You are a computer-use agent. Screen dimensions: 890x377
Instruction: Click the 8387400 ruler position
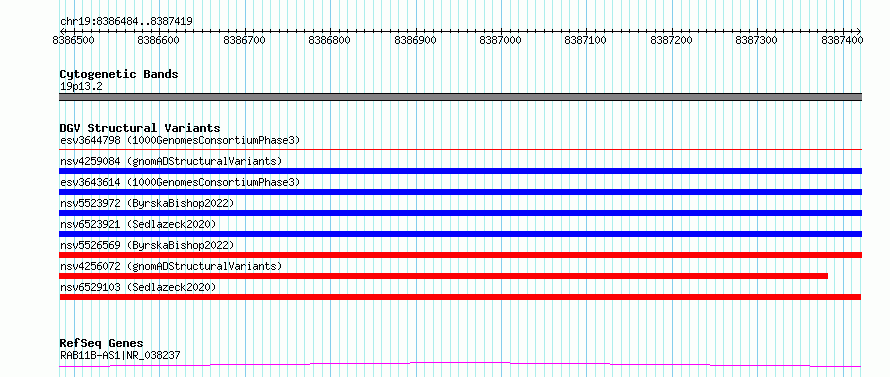tap(842, 40)
